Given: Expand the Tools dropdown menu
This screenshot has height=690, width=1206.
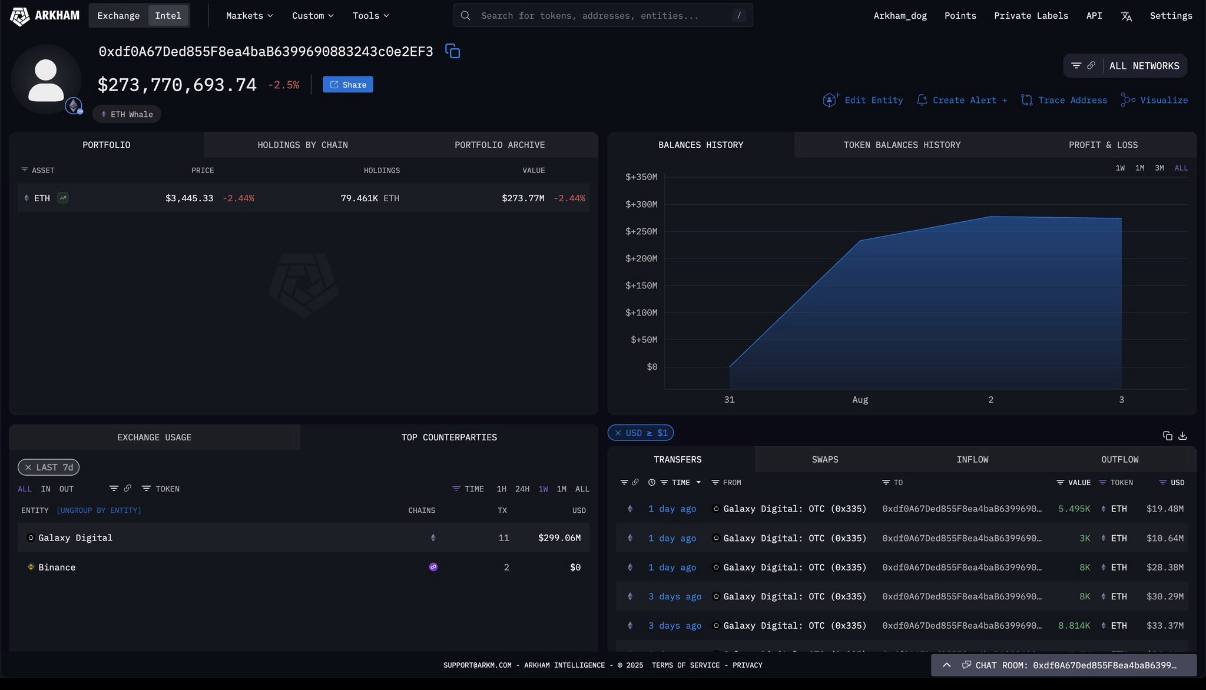Looking at the screenshot, I should click(371, 16).
